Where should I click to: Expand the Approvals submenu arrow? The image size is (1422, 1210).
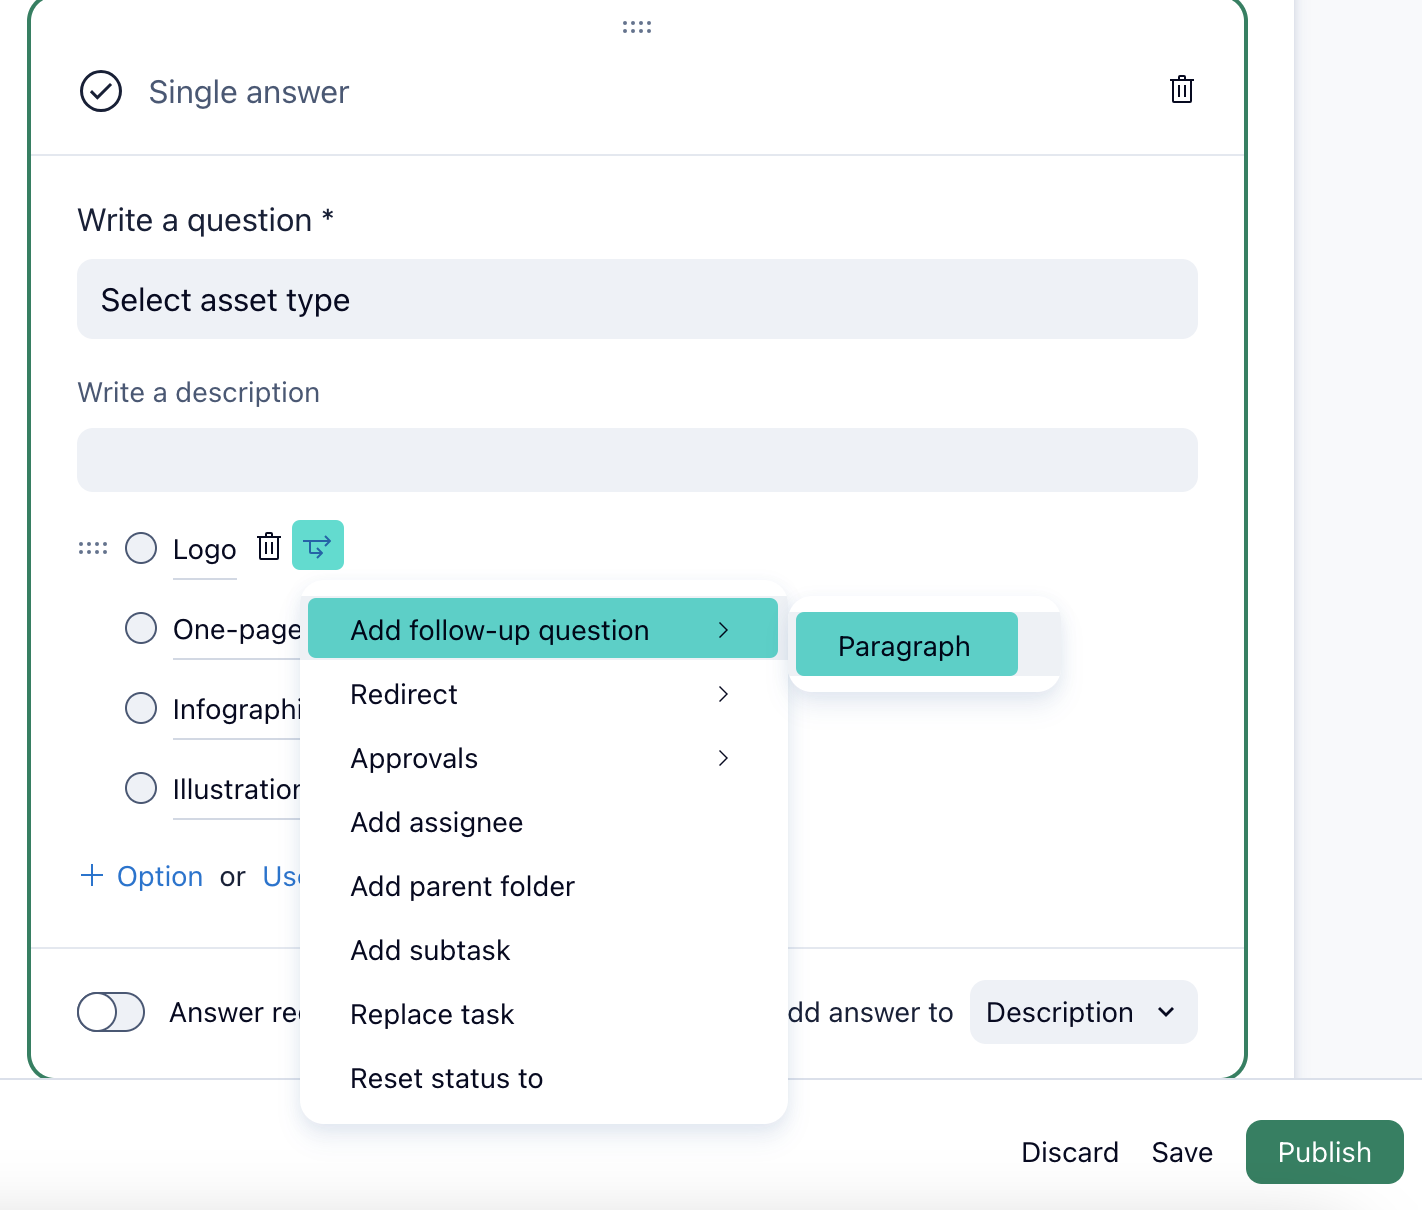723,758
